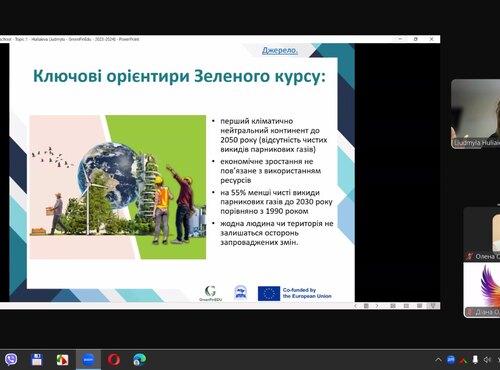Click the university emblem logo on slide
The height and width of the screenshot is (370, 500).
coord(240,293)
